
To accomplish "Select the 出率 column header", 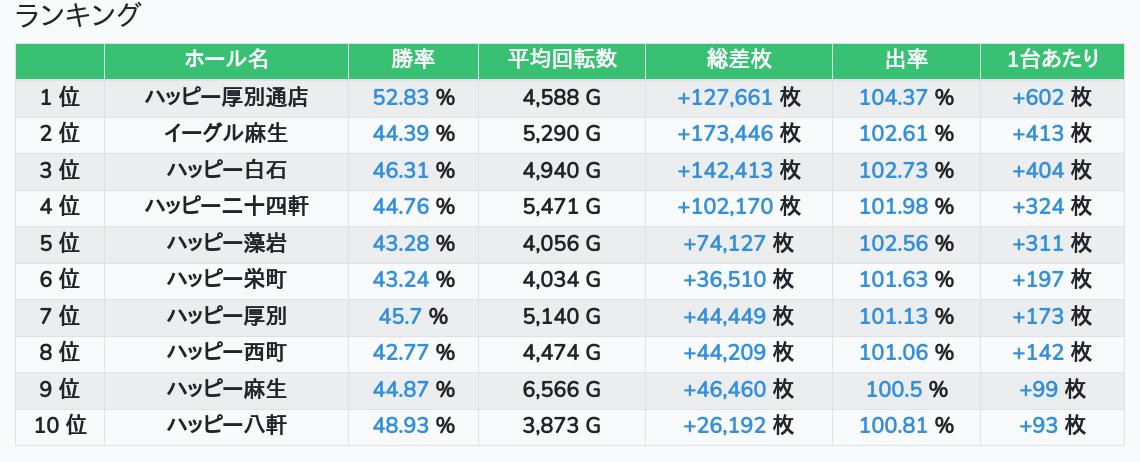I will tap(906, 60).
